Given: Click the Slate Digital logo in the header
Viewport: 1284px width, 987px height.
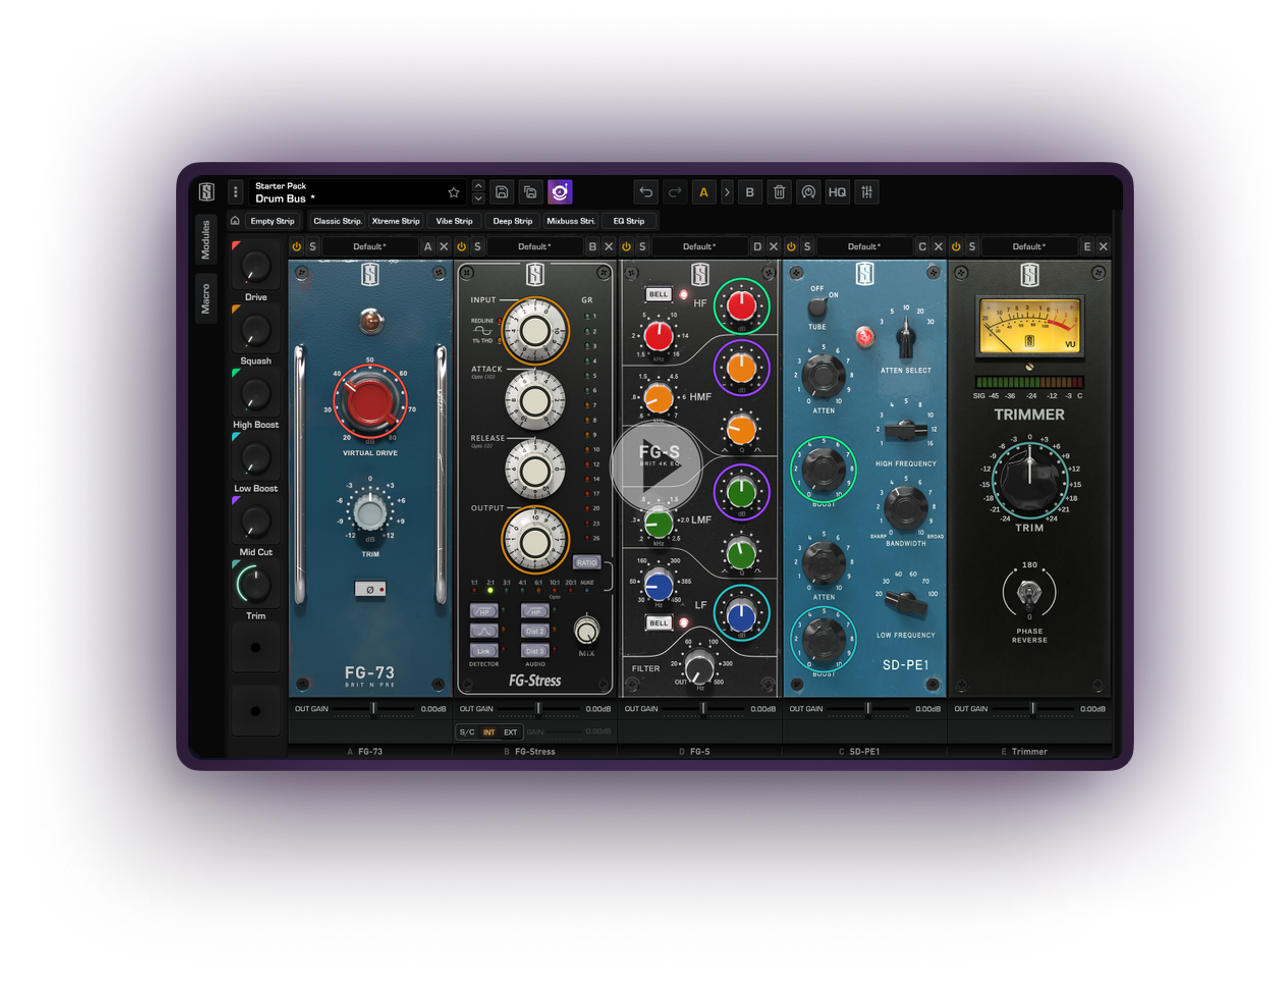Looking at the screenshot, I should pyautogui.click(x=207, y=192).
